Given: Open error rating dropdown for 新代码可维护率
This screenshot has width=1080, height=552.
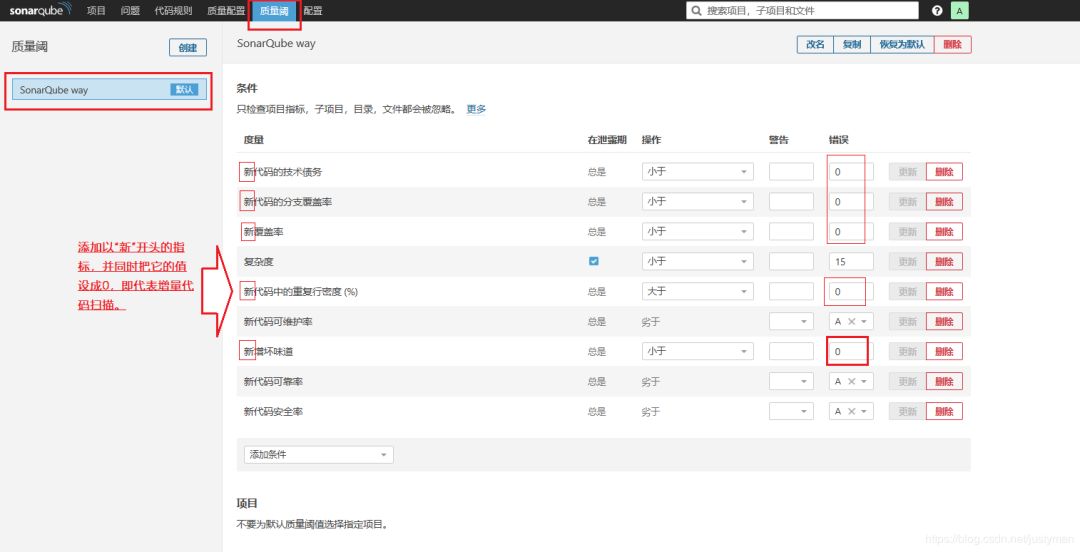Looking at the screenshot, I should point(864,322).
